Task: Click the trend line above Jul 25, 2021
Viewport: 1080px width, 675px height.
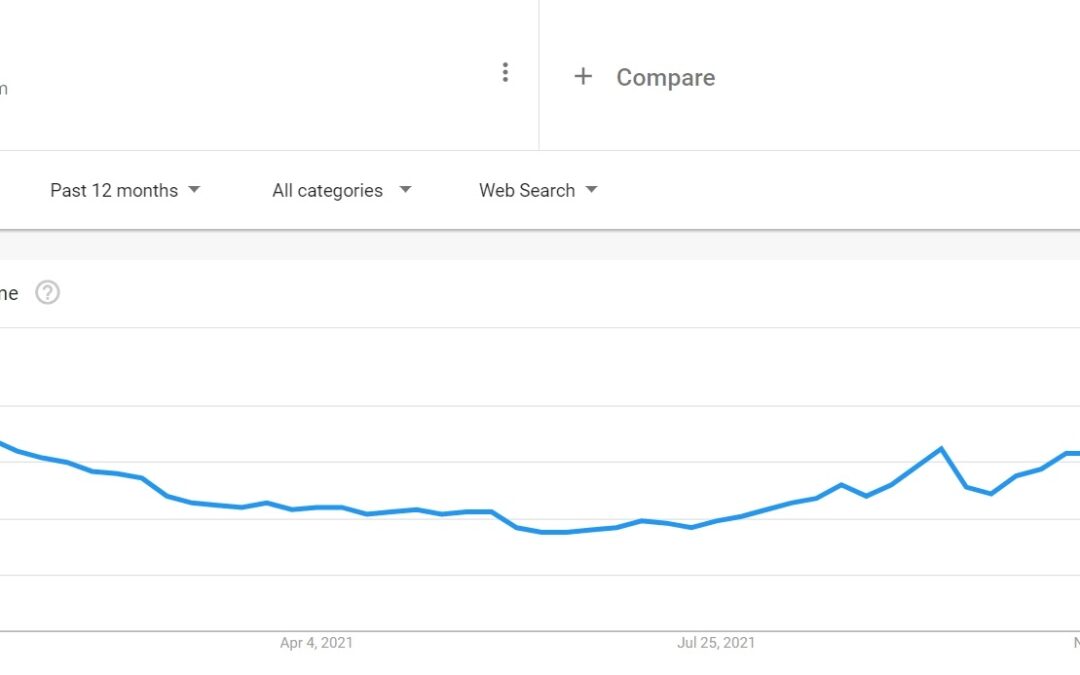Action: pyautogui.click(x=716, y=521)
